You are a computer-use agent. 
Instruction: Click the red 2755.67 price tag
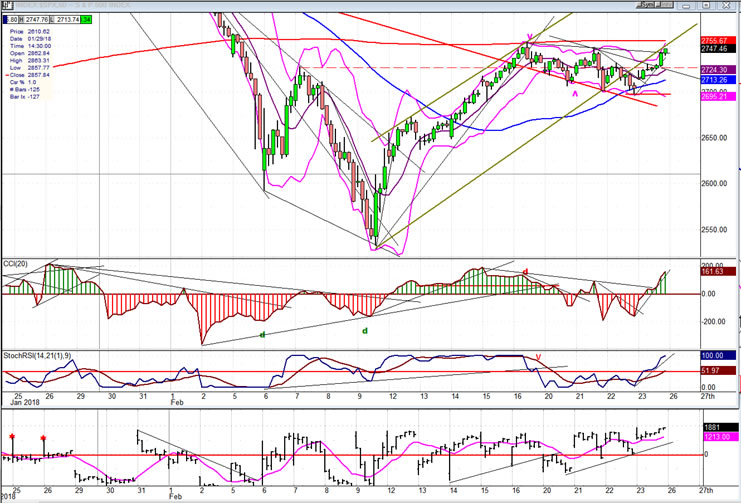[717, 42]
